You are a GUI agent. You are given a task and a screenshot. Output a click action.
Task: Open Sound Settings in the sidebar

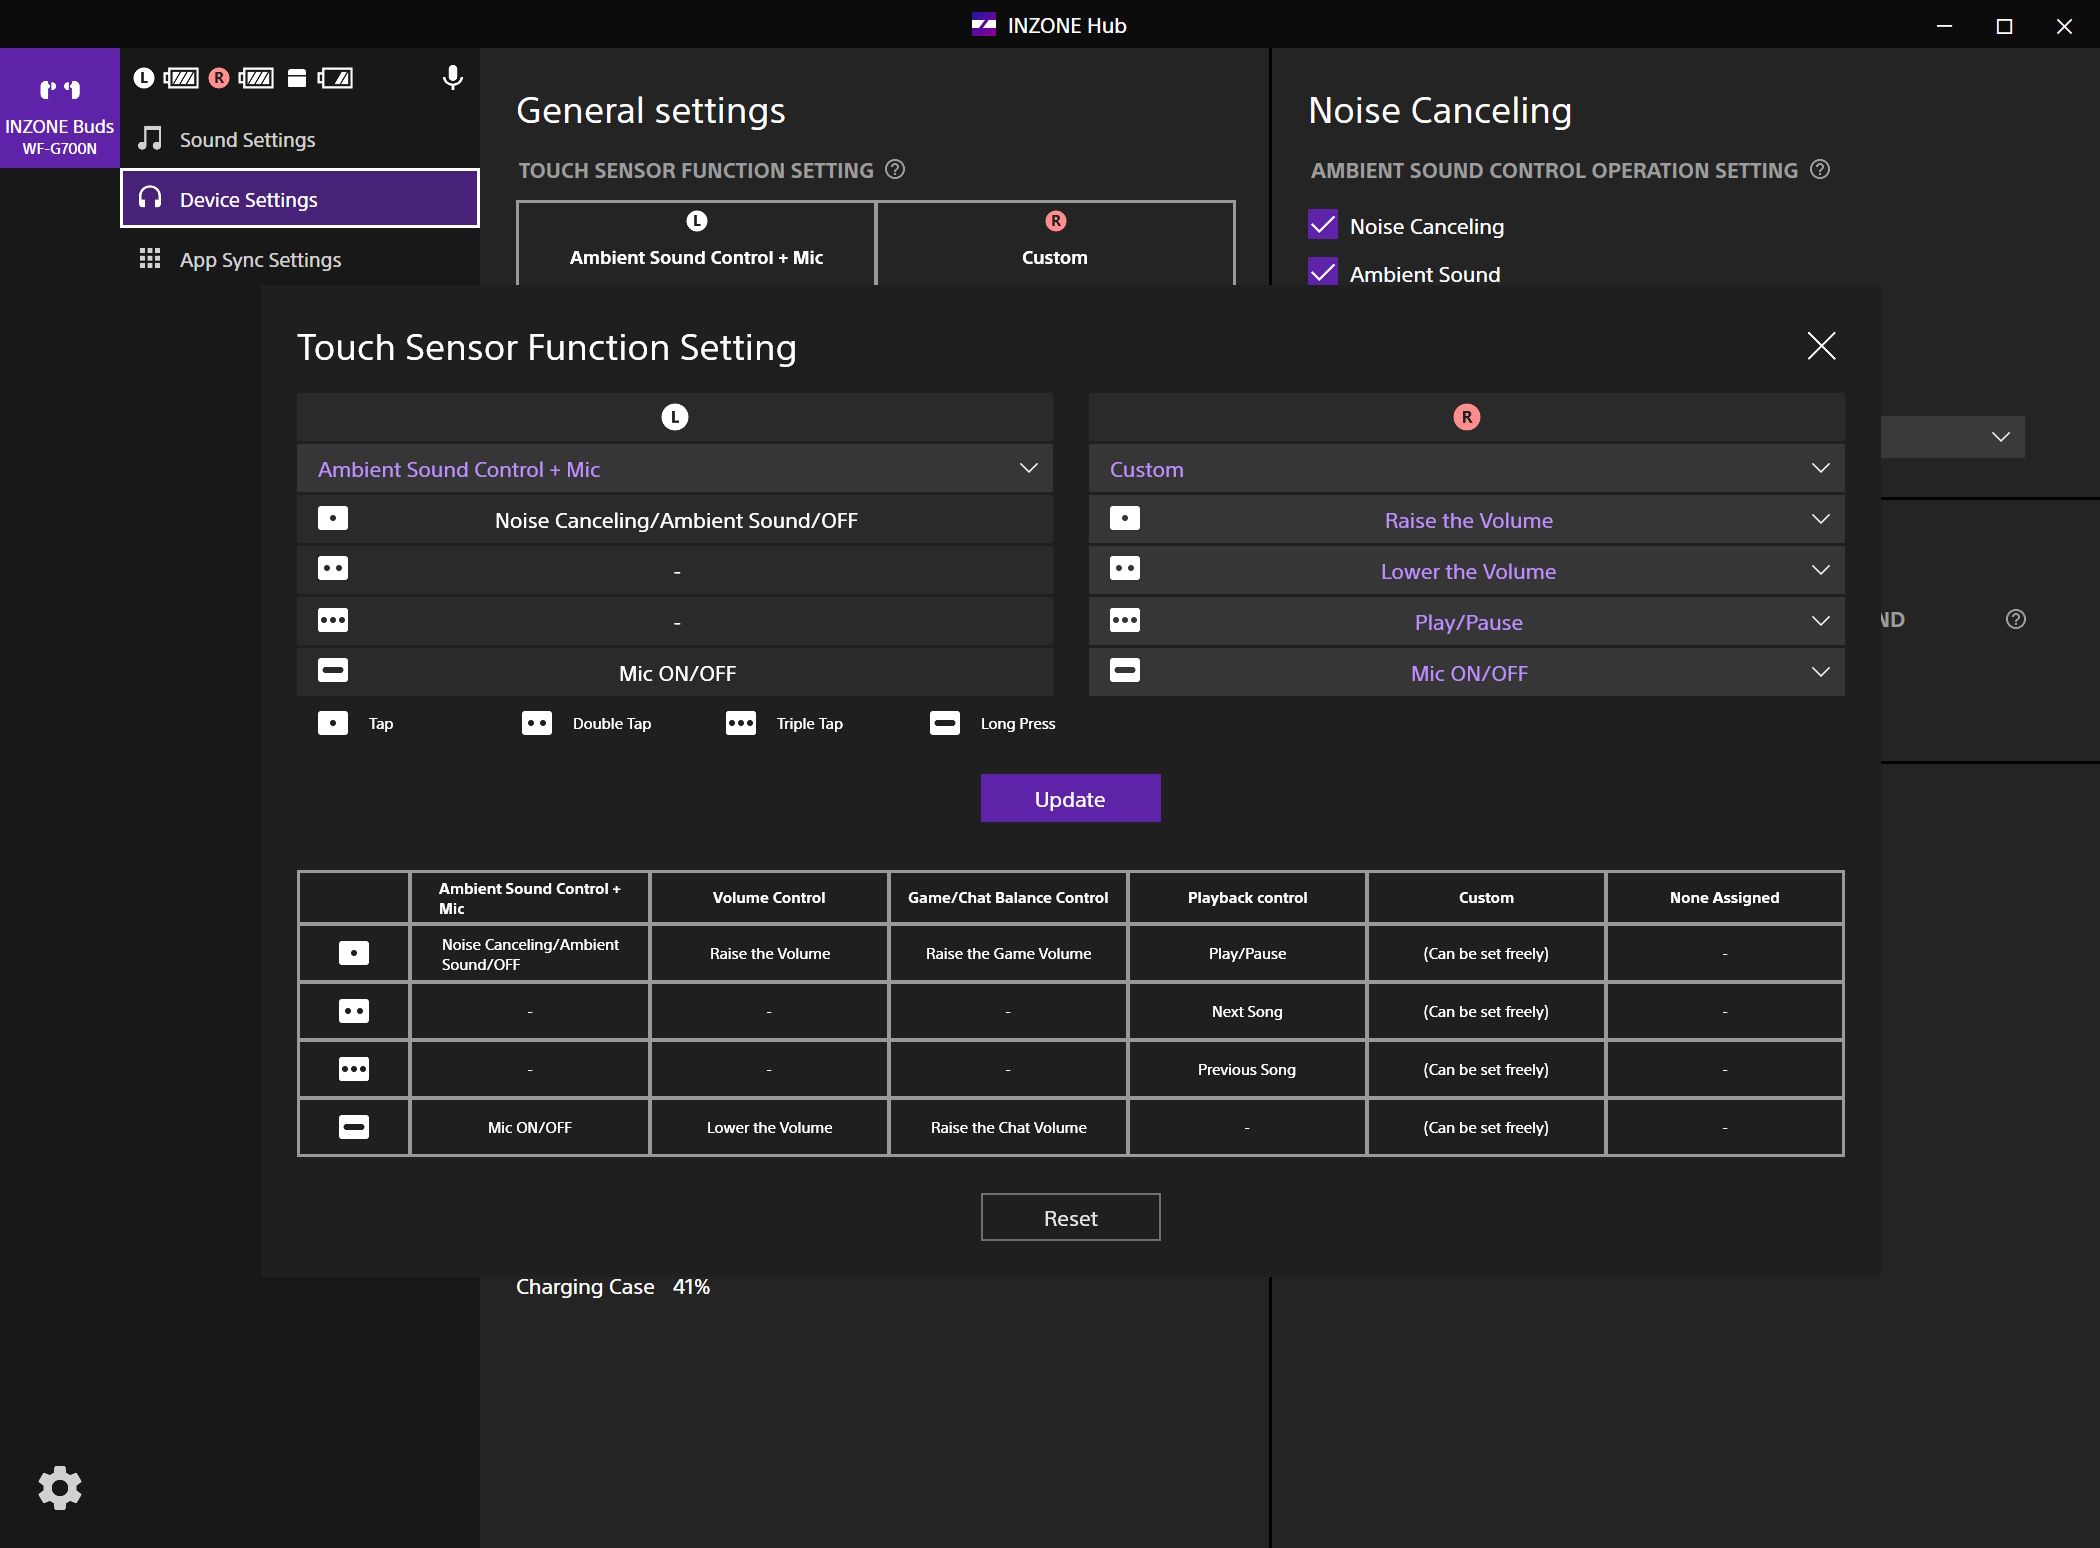click(247, 140)
